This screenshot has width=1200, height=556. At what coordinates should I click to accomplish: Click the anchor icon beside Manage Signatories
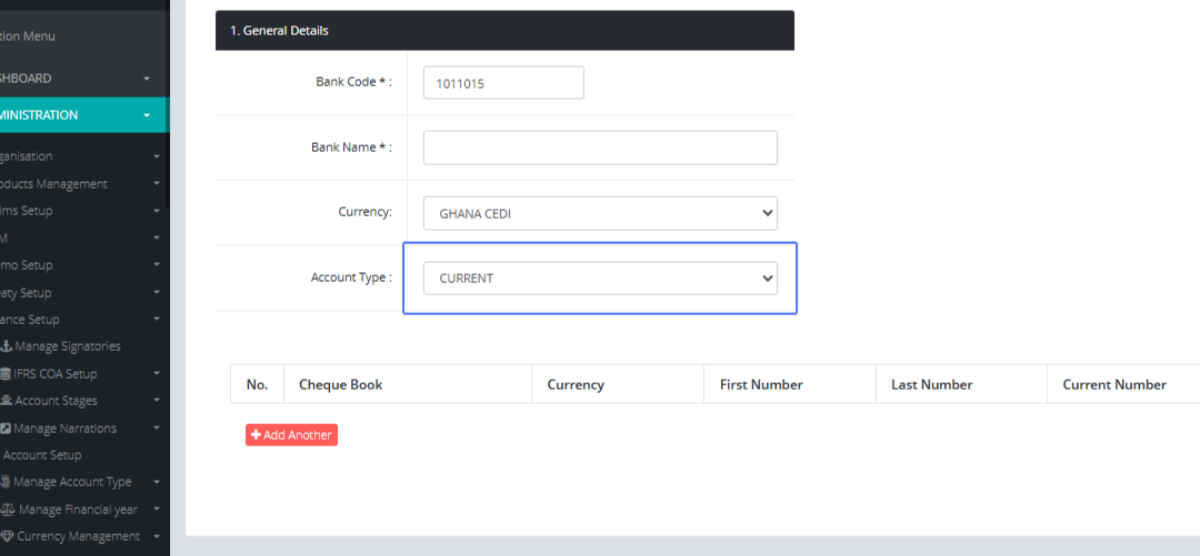[6, 347]
